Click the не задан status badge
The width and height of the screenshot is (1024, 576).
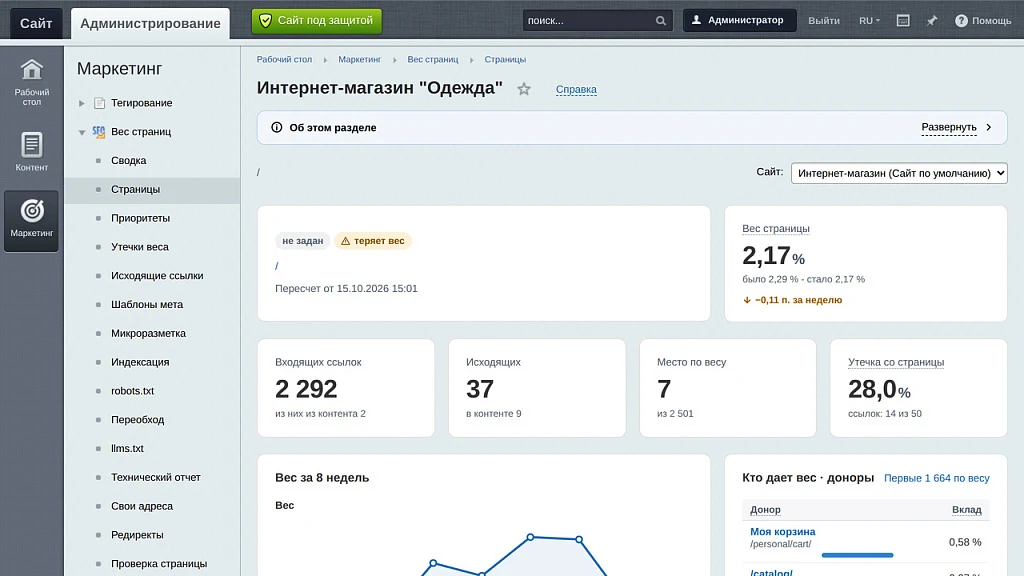[302, 241]
